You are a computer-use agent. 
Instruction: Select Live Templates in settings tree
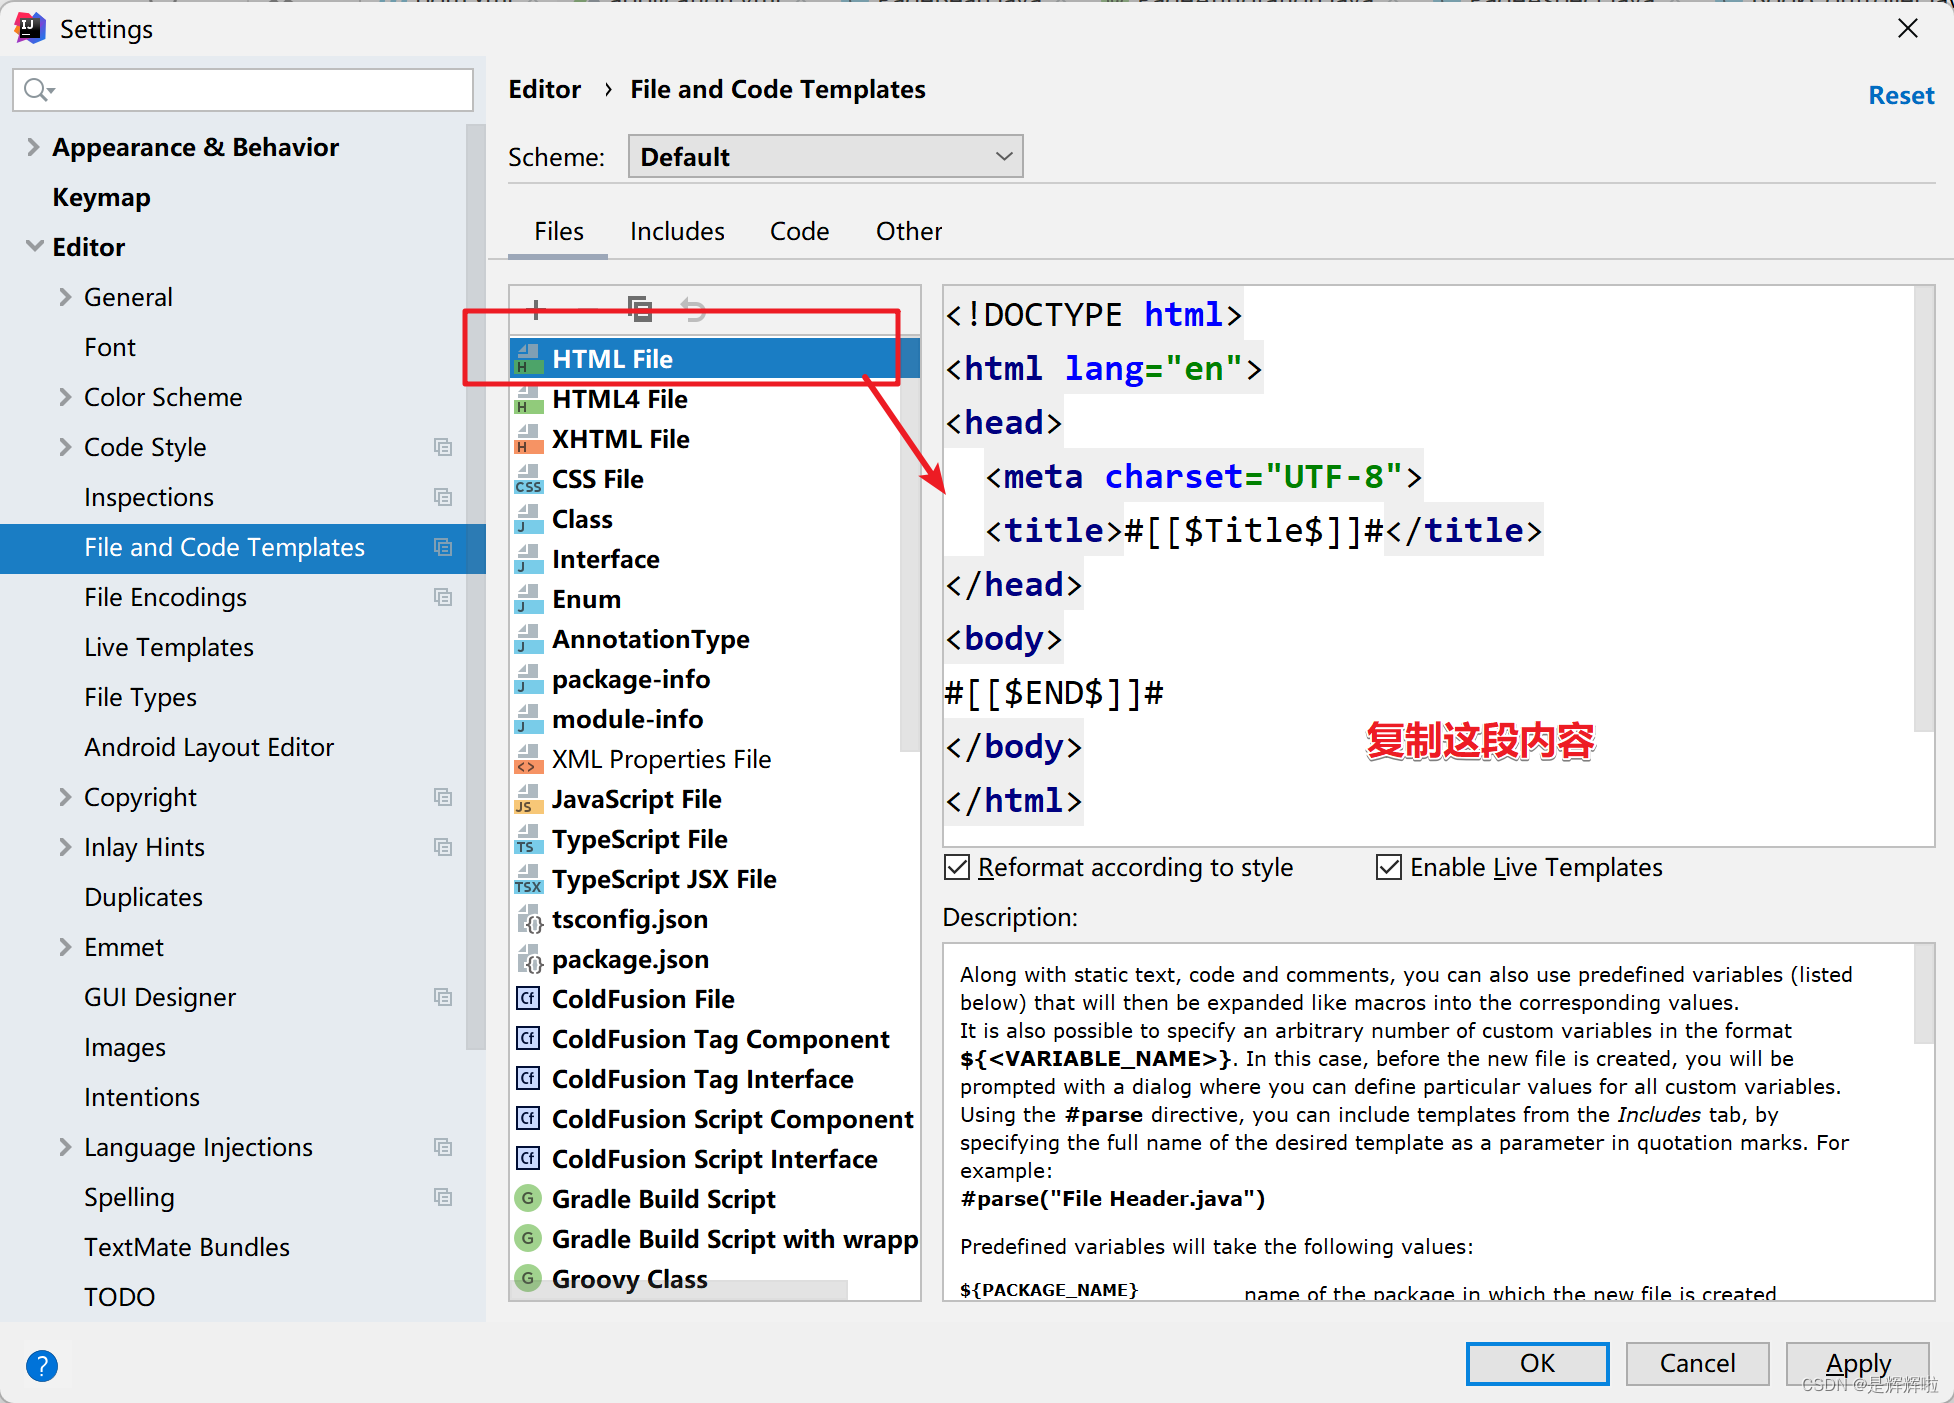(x=169, y=647)
